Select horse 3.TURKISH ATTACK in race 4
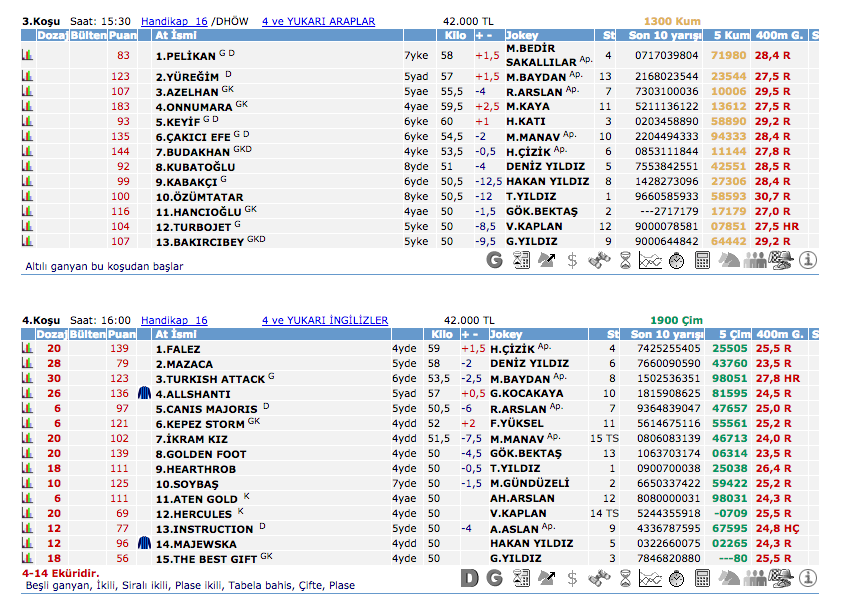This screenshot has width=843, height=613. pos(210,379)
